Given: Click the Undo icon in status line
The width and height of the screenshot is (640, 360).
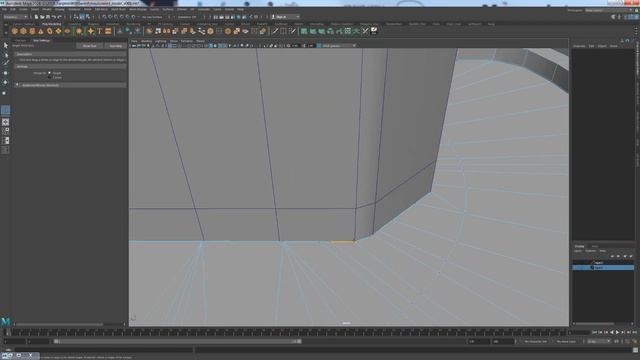Looking at the screenshot, I should pos(53,17).
